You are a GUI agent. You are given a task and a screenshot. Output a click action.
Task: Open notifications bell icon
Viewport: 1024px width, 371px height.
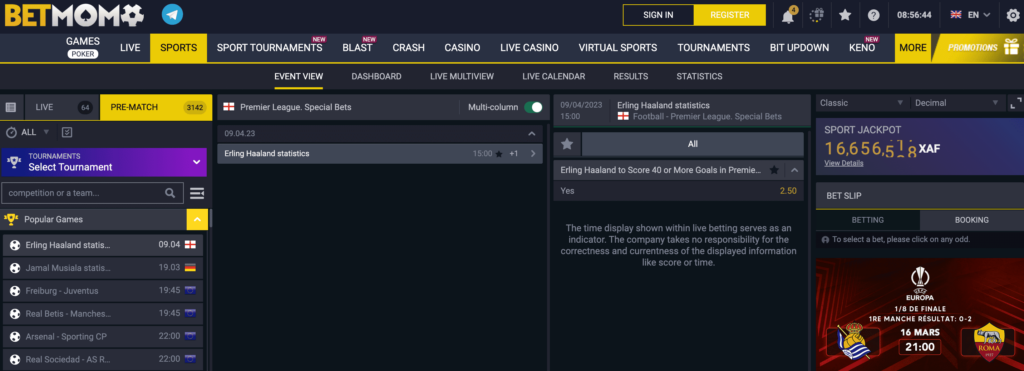pos(788,16)
